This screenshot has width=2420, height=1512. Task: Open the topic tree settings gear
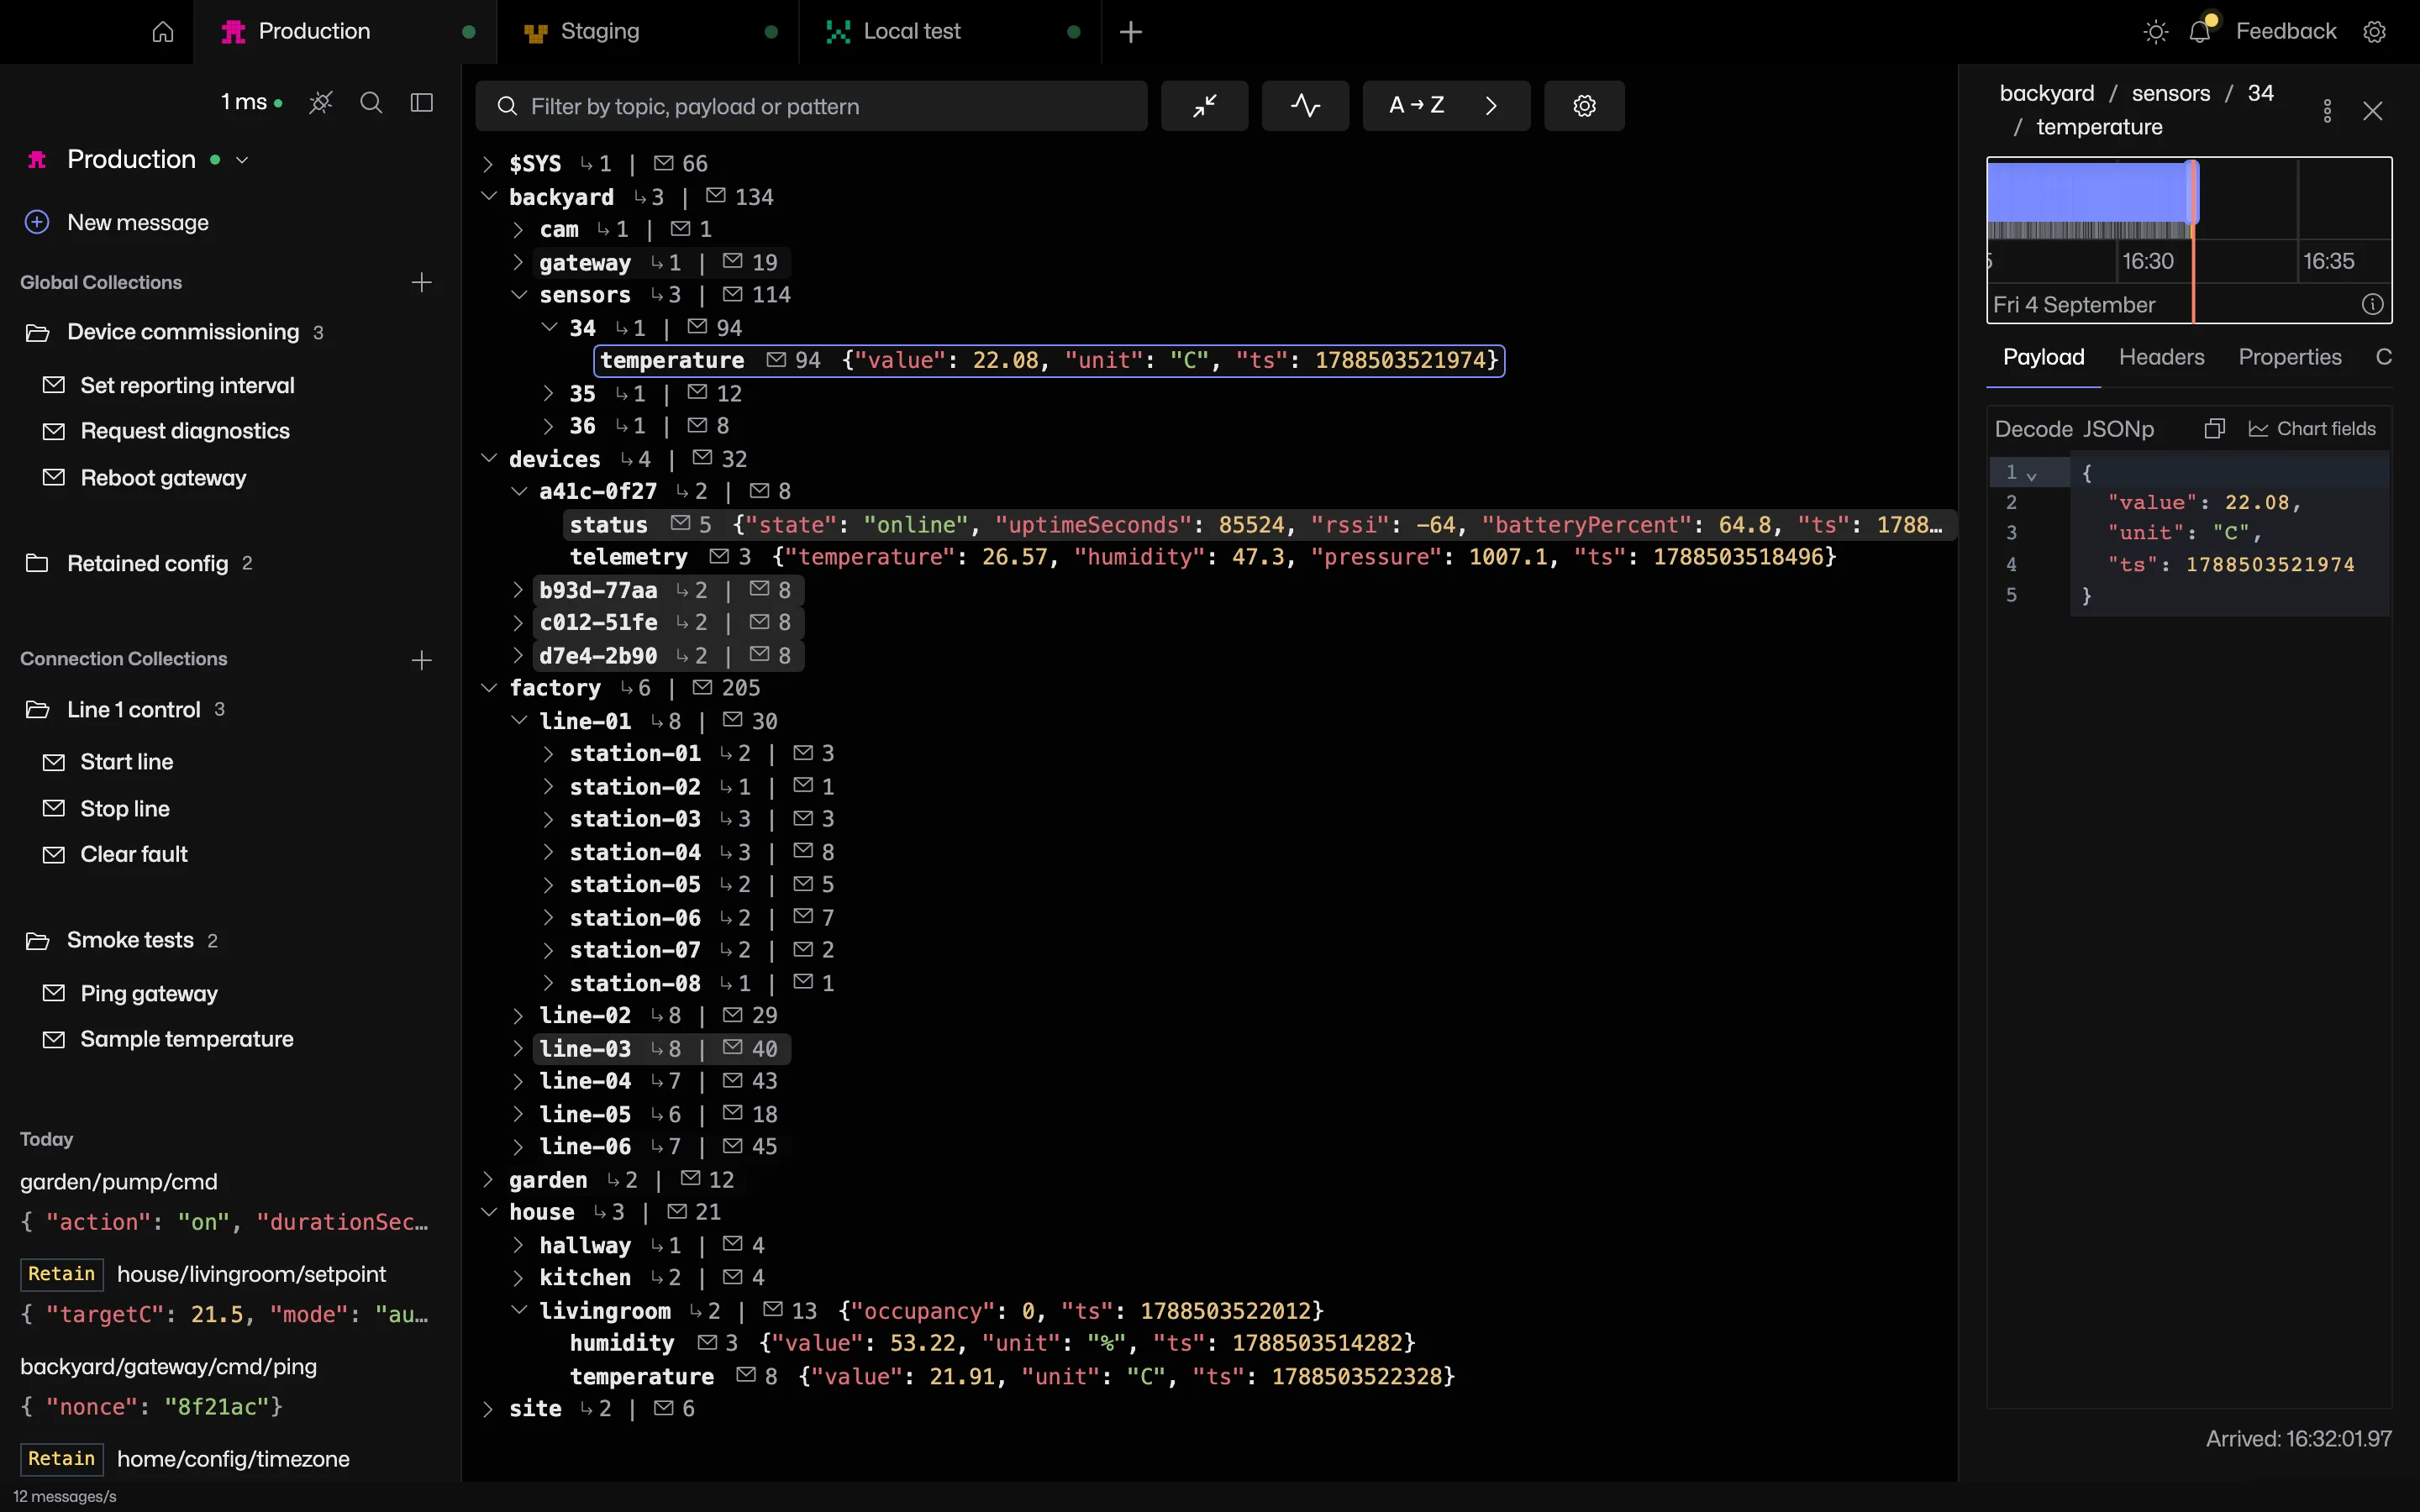pyautogui.click(x=1584, y=106)
